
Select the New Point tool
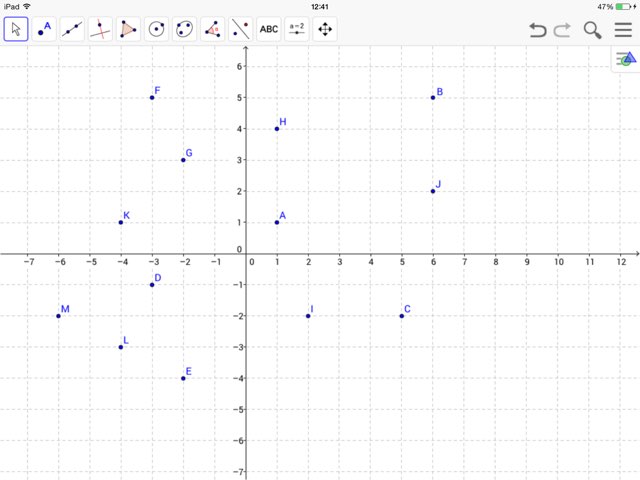pos(44,29)
